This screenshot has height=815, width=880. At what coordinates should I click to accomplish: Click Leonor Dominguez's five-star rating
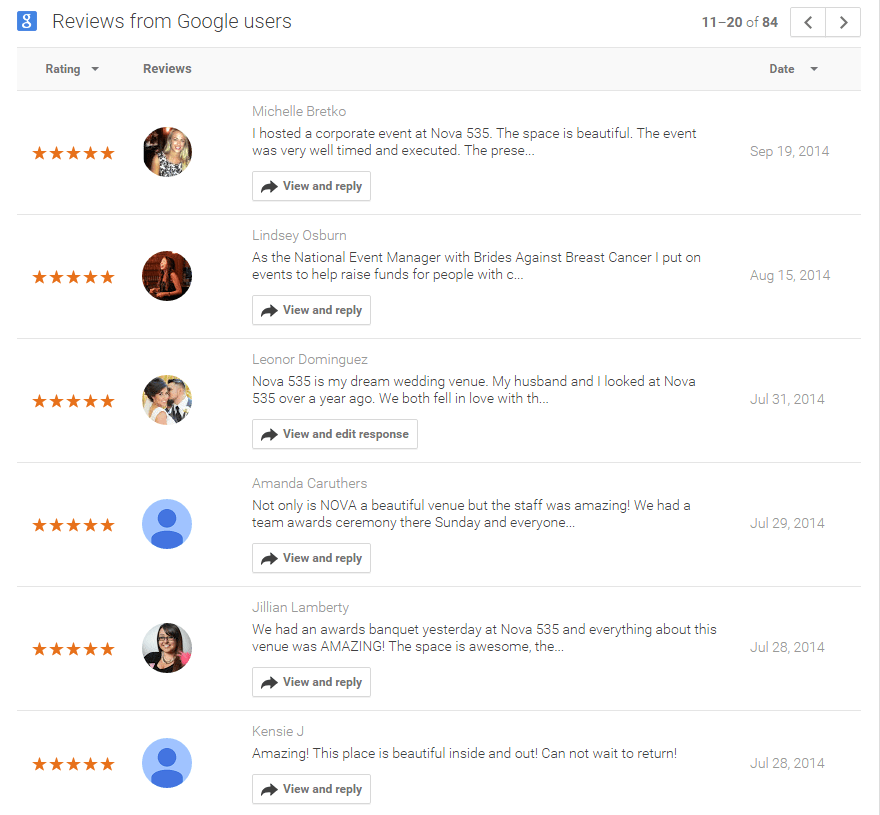tap(73, 401)
